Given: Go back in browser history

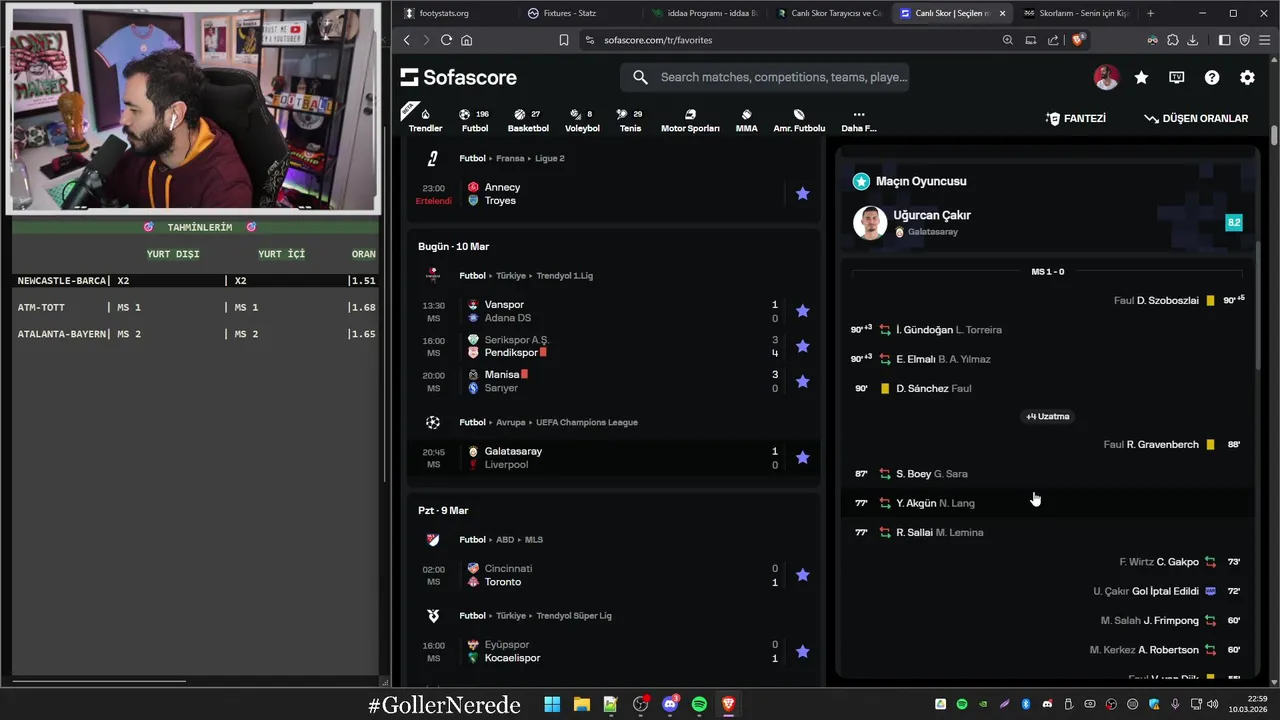Looking at the screenshot, I should click(406, 40).
